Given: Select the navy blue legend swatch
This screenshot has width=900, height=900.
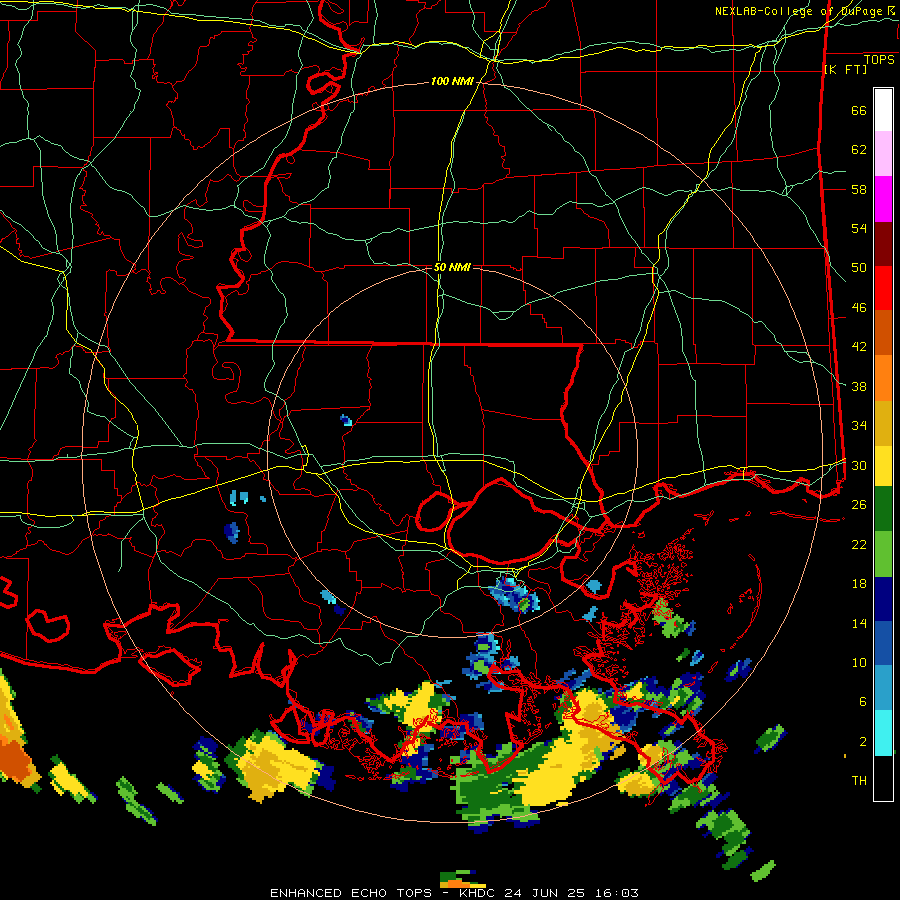Looking at the screenshot, I should click(x=883, y=599).
